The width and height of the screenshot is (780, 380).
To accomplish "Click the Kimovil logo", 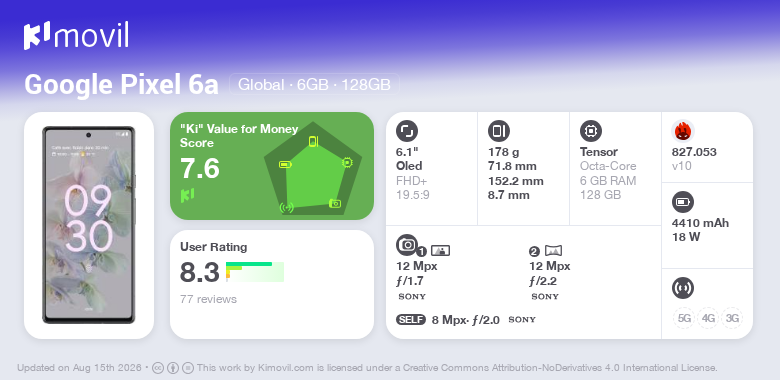I will coord(76,36).
